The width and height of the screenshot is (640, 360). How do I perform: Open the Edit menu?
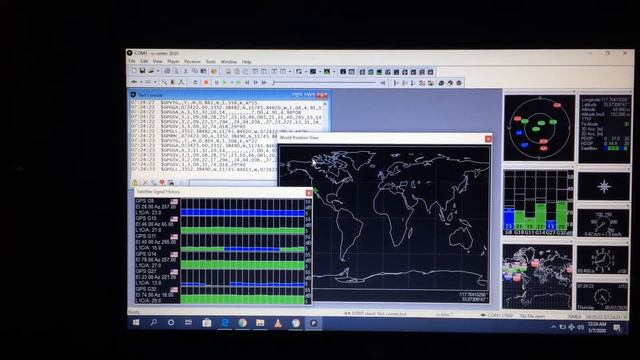coord(144,61)
